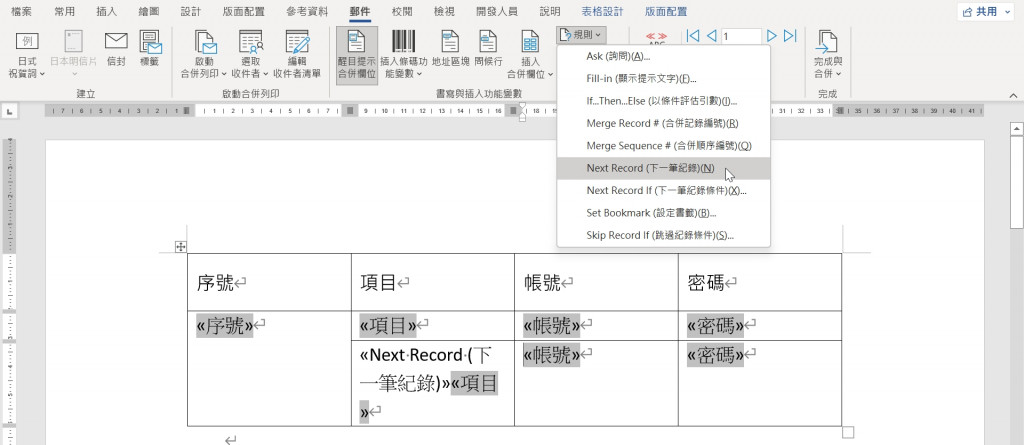The height and width of the screenshot is (445, 1024).
Task: Click the «Next Record» field text
Action: tap(426, 369)
